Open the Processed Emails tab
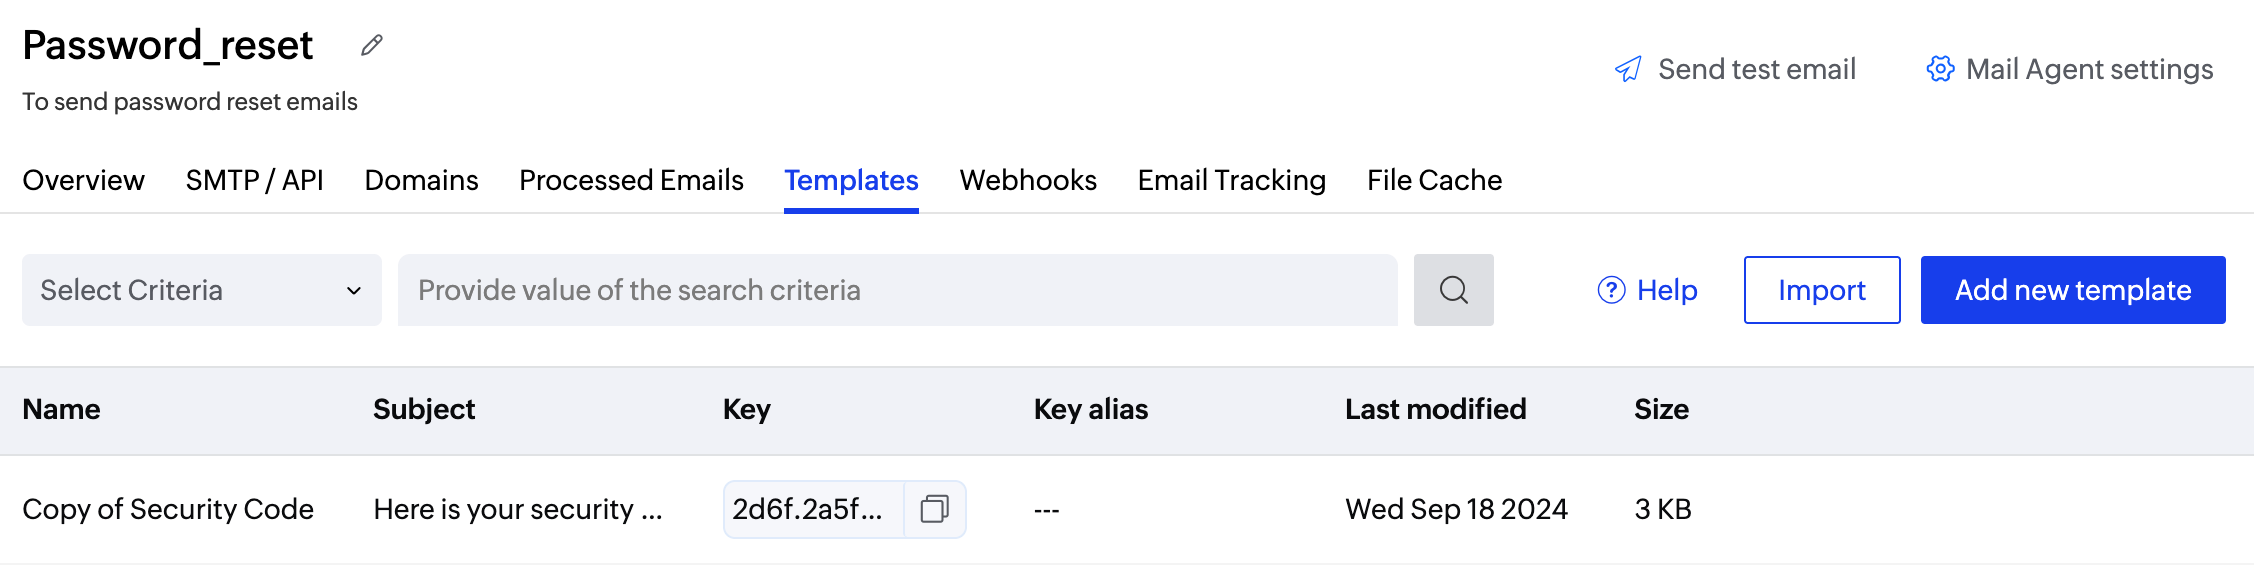The image size is (2254, 580). click(x=631, y=180)
